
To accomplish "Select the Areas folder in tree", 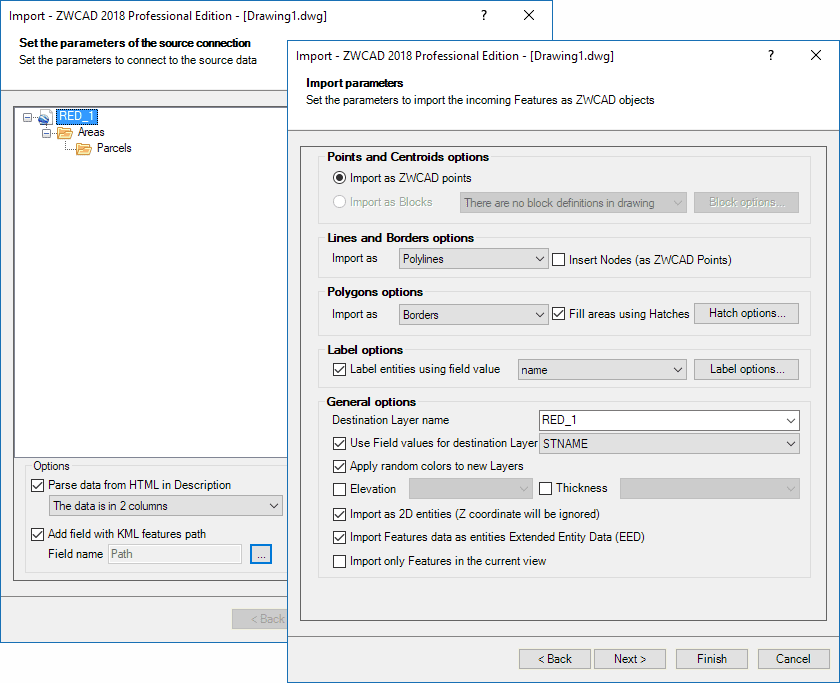I will [x=91, y=132].
